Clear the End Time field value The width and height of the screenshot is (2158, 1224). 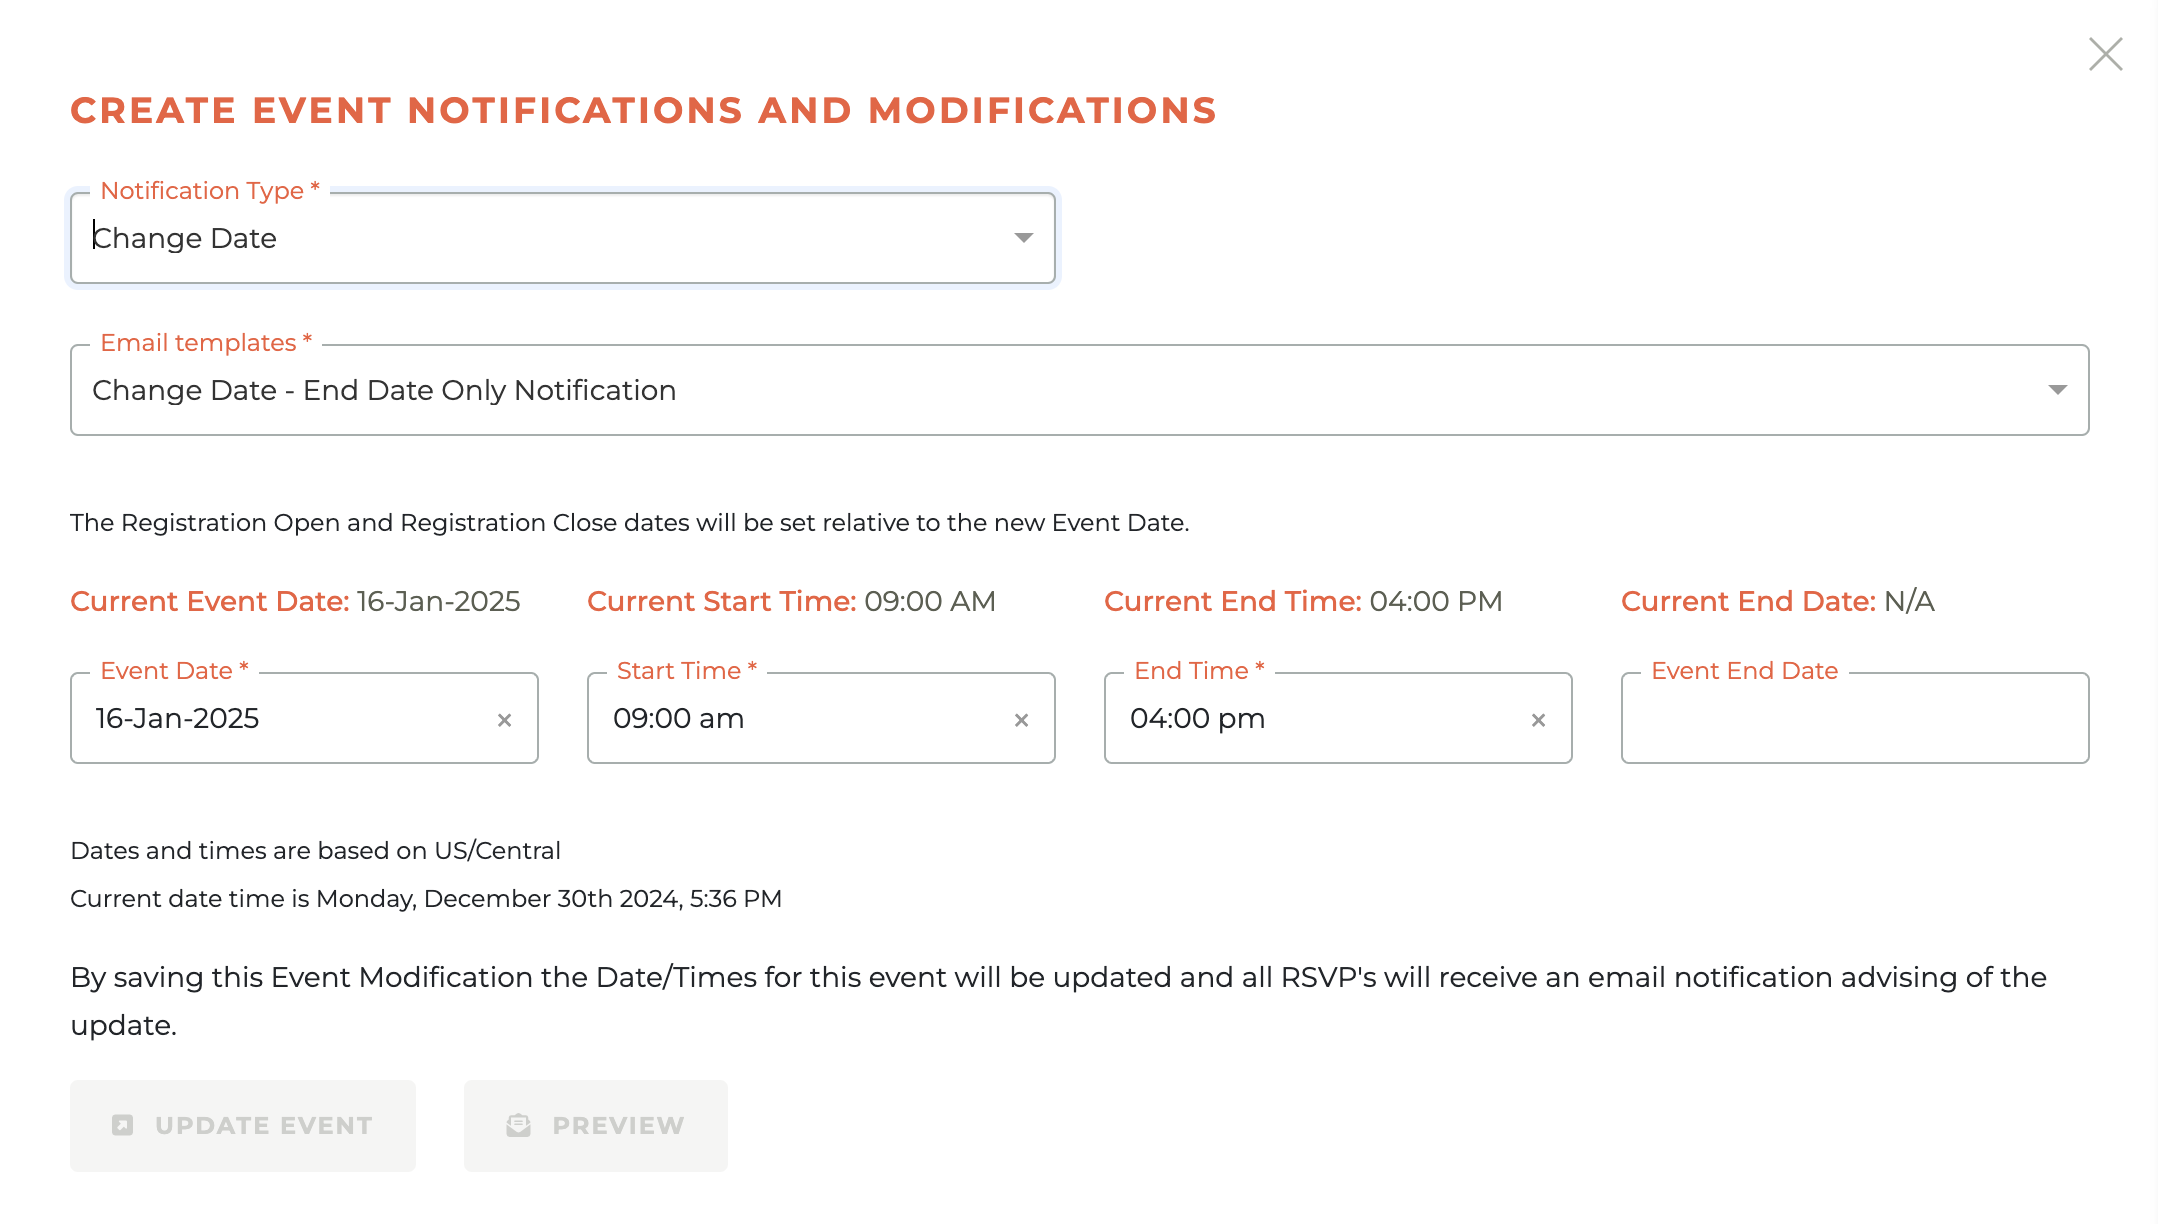pos(1538,720)
